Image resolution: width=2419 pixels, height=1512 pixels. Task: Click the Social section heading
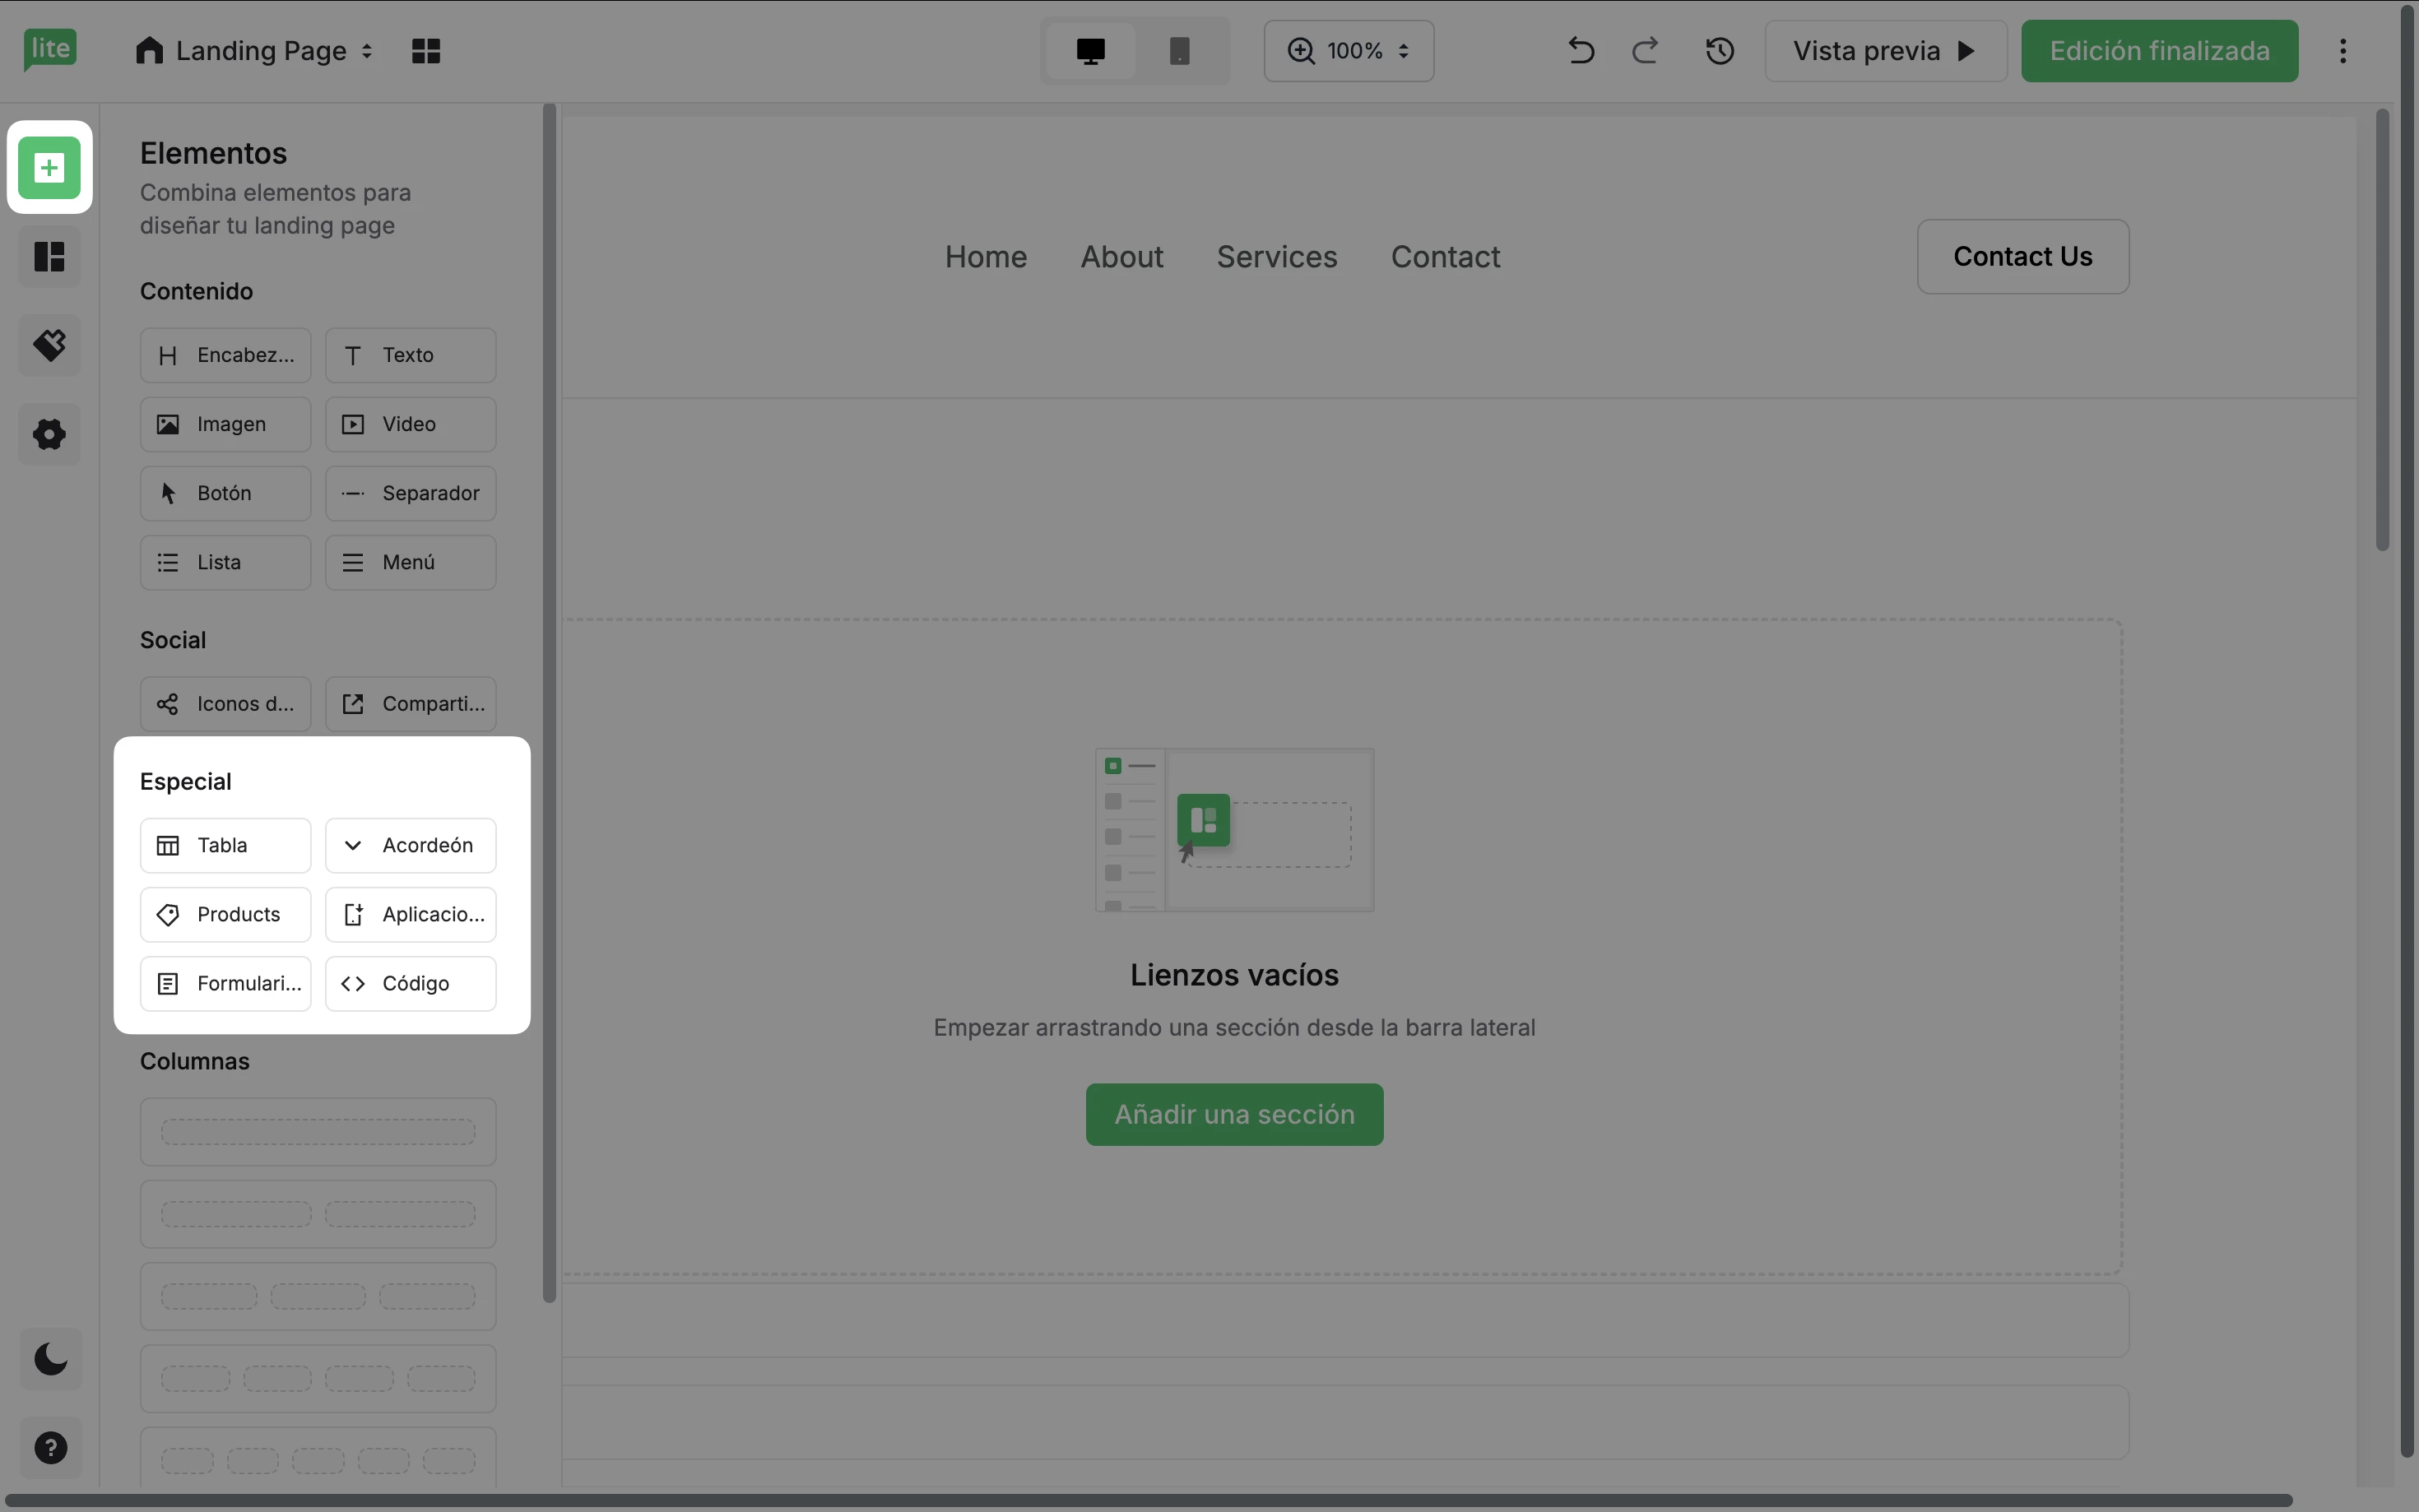tap(173, 640)
